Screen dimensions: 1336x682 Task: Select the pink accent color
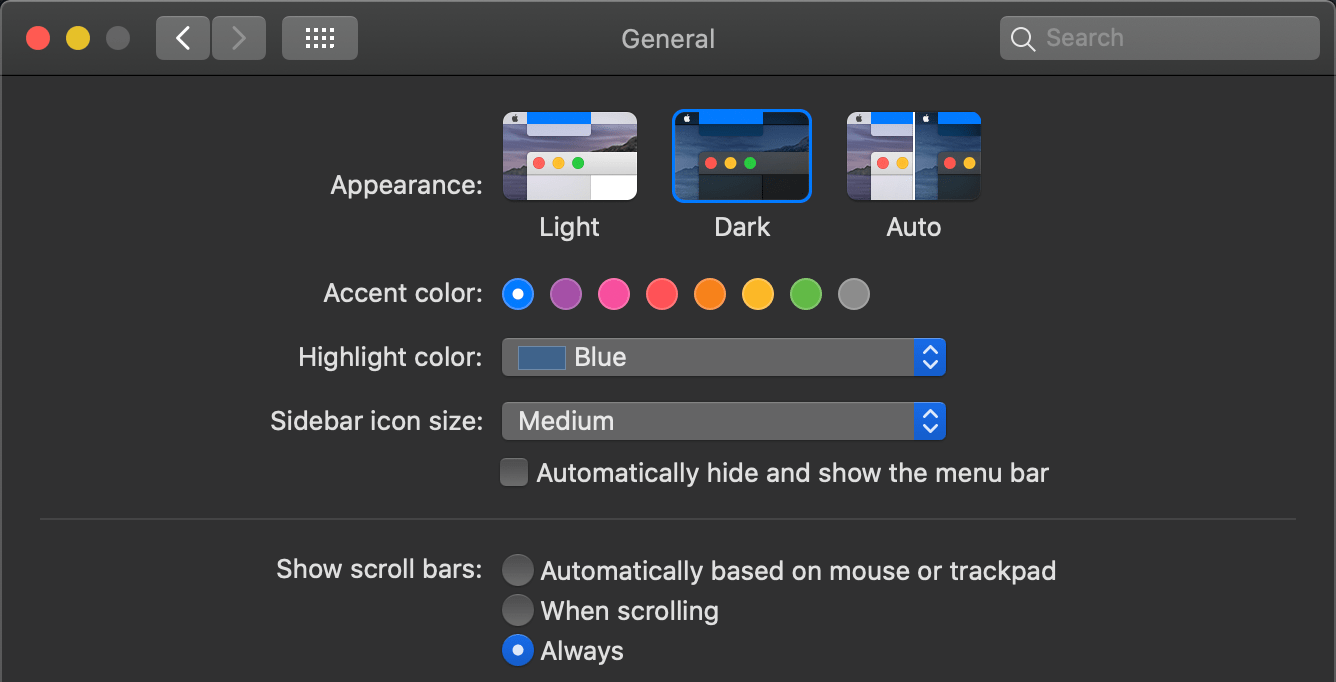coord(614,294)
